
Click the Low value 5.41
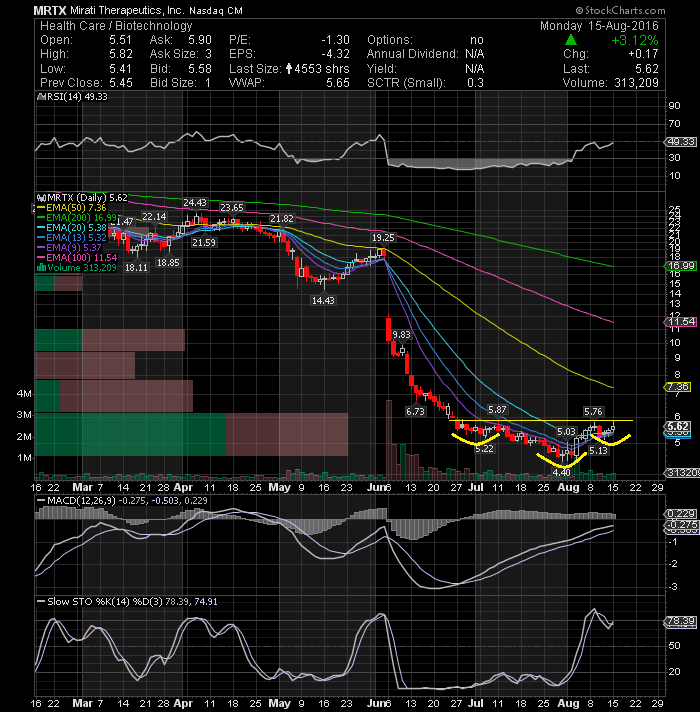tap(120, 69)
